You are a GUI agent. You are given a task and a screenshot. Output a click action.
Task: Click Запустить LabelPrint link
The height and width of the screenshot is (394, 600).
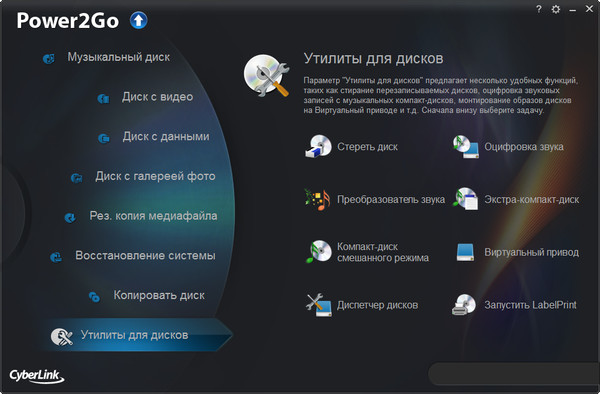tap(530, 305)
